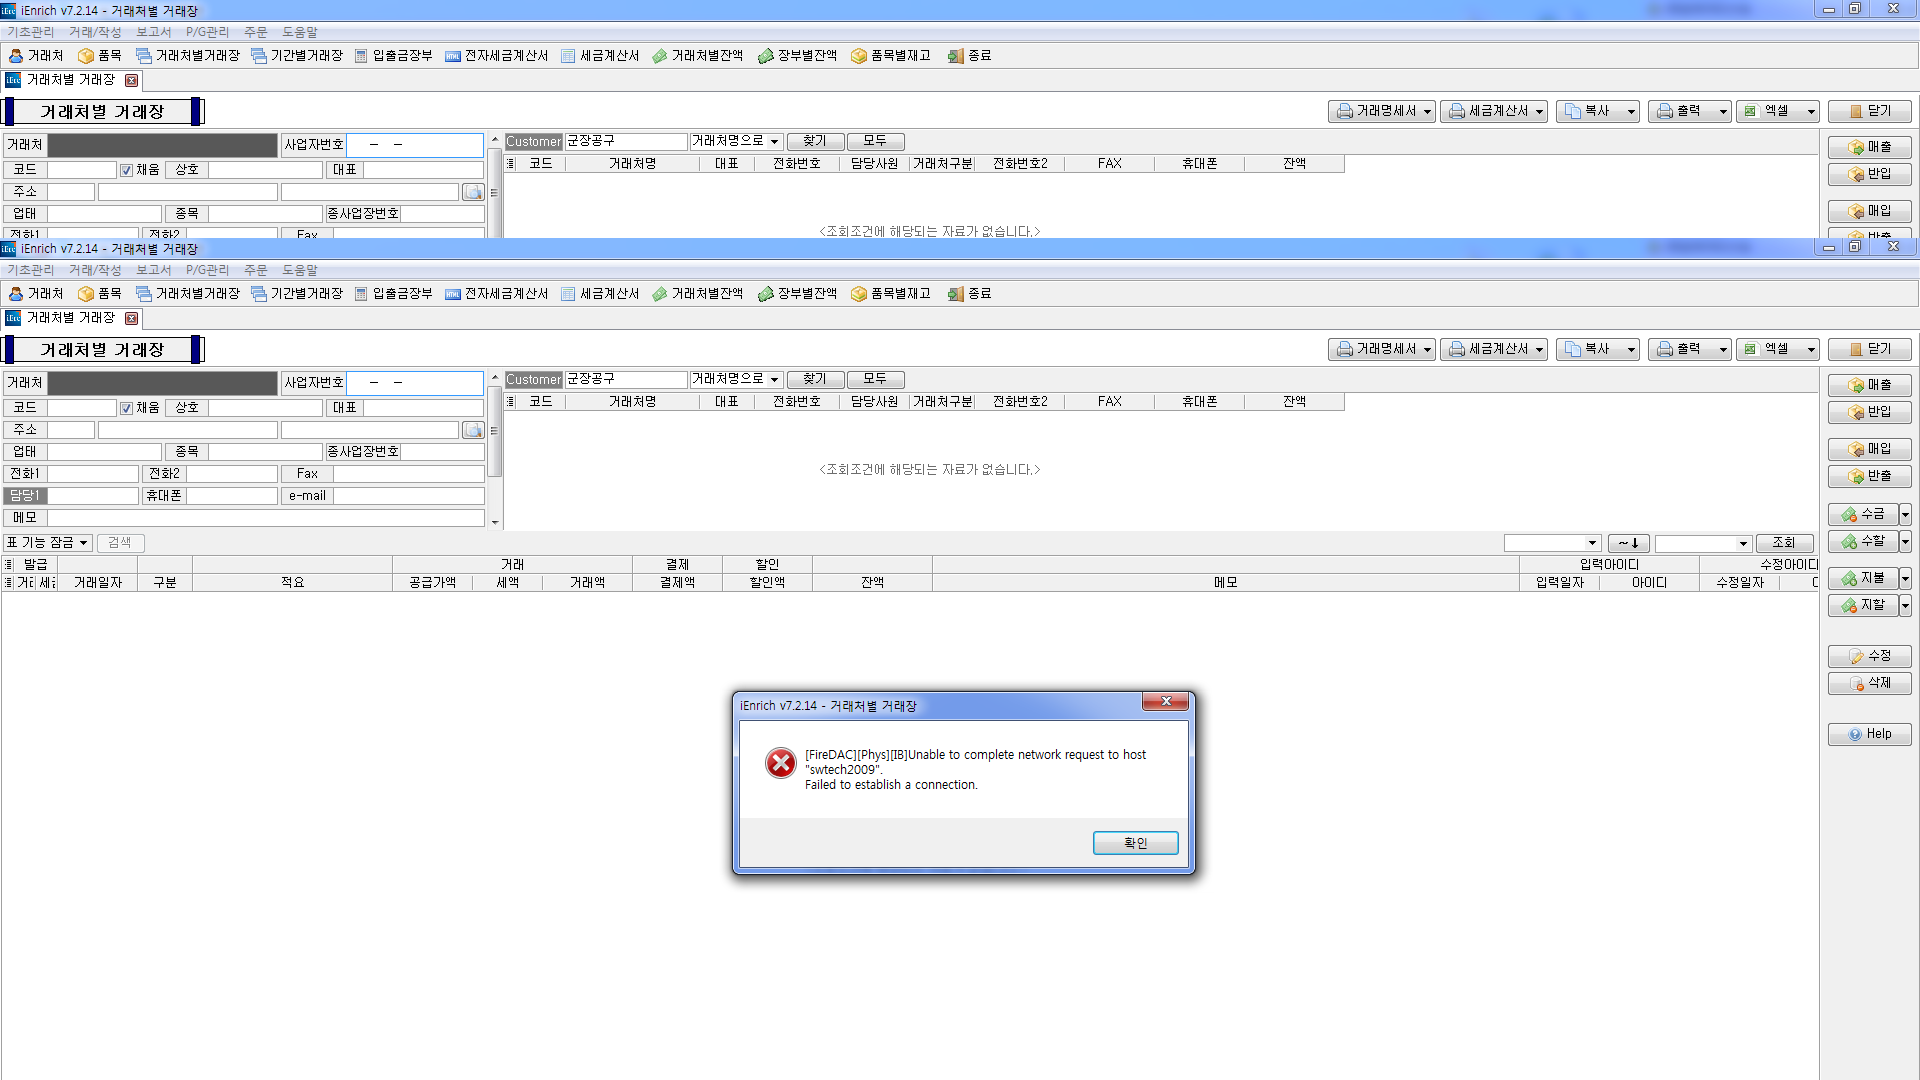The image size is (1920, 1080).
Task: Click scrollbar beside customer form in lower window
Action: pos(494,430)
